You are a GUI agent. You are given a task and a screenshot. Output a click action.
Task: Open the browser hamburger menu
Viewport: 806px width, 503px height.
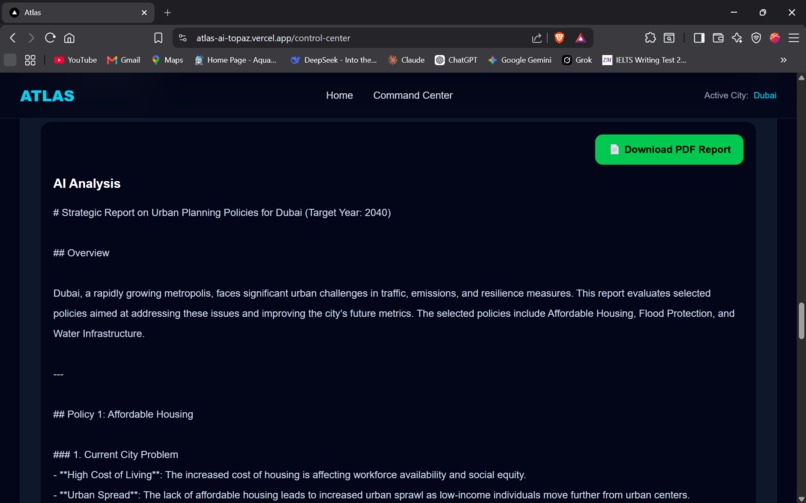pyautogui.click(x=794, y=38)
